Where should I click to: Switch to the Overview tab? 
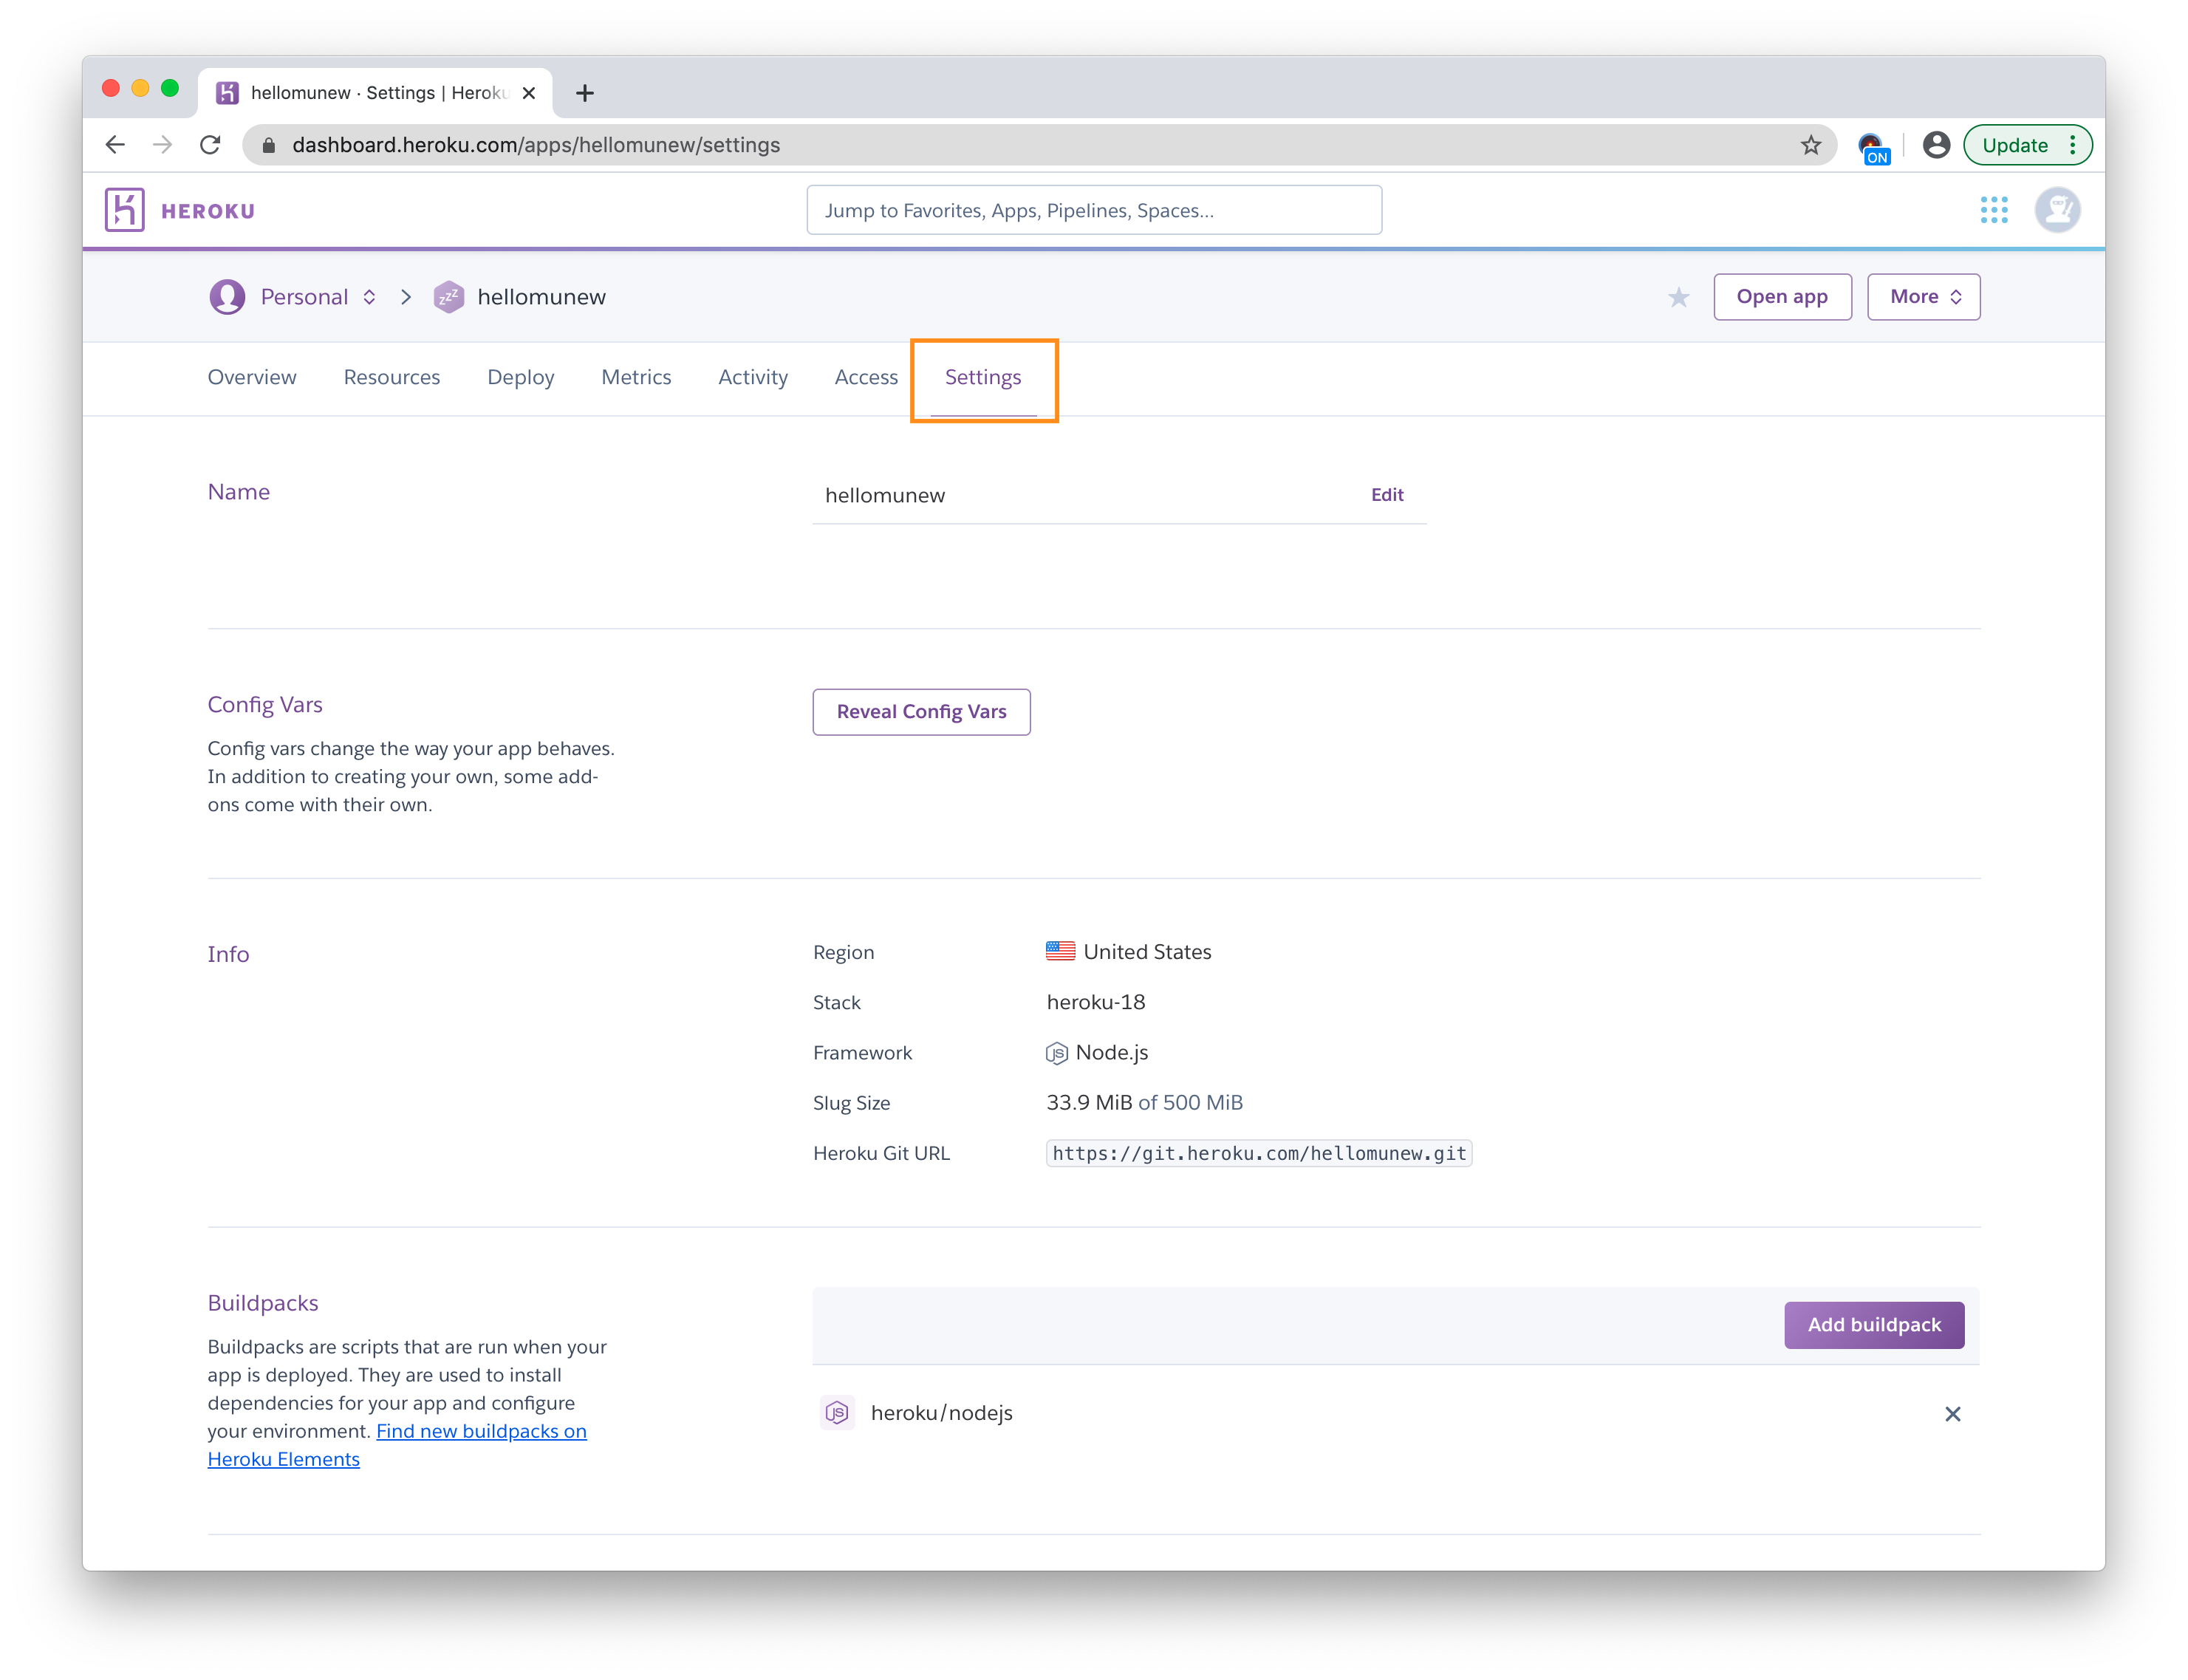click(252, 377)
